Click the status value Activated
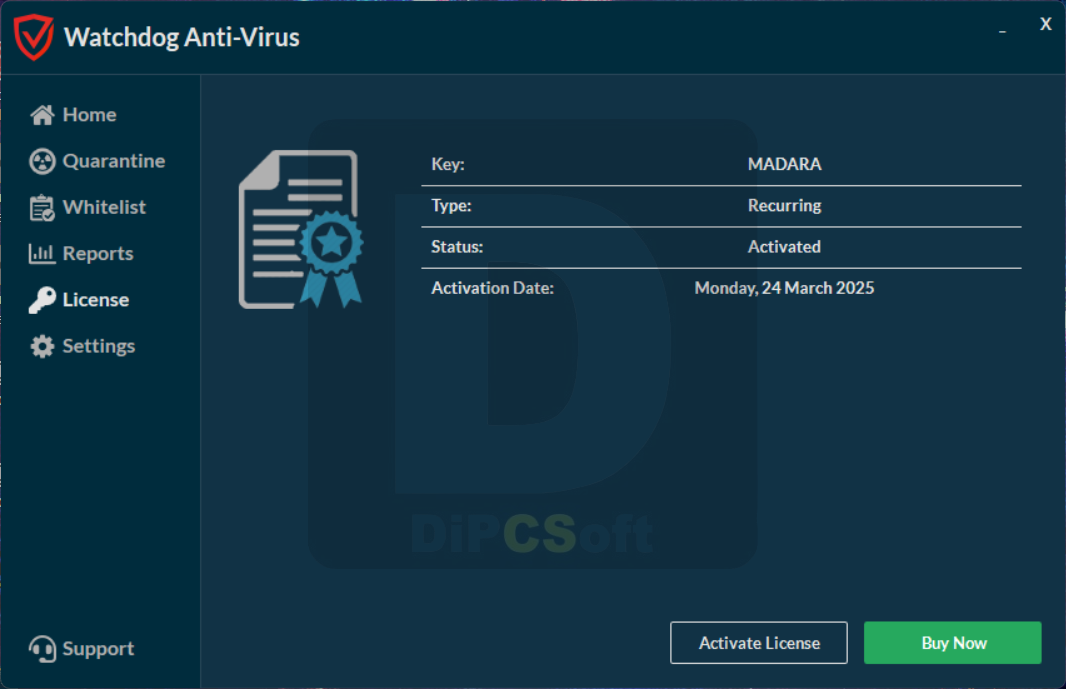The width and height of the screenshot is (1066, 689). point(785,247)
